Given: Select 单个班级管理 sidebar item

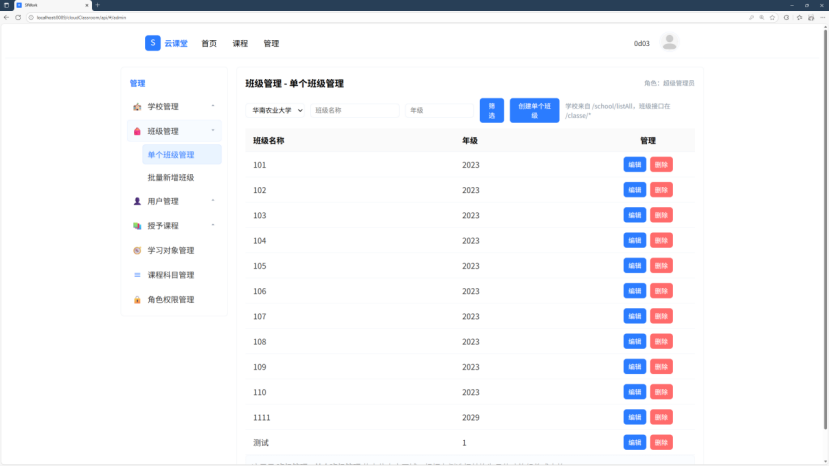Looking at the screenshot, I should point(182,155).
